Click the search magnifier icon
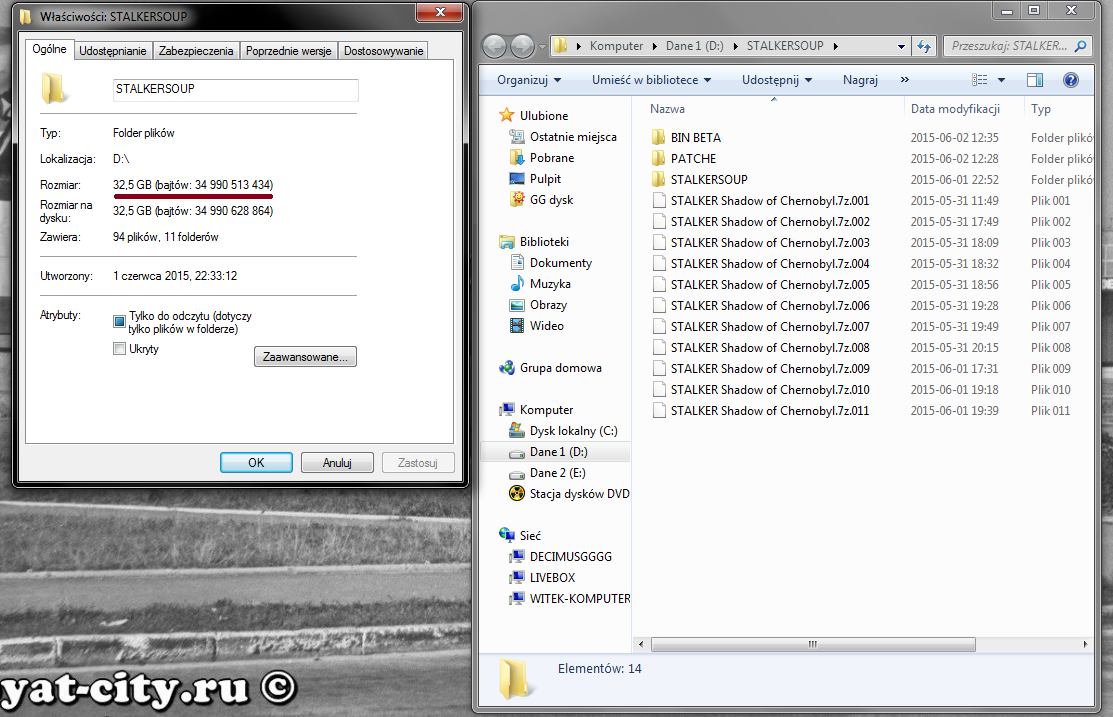Image resolution: width=1113 pixels, height=717 pixels. tap(1080, 46)
